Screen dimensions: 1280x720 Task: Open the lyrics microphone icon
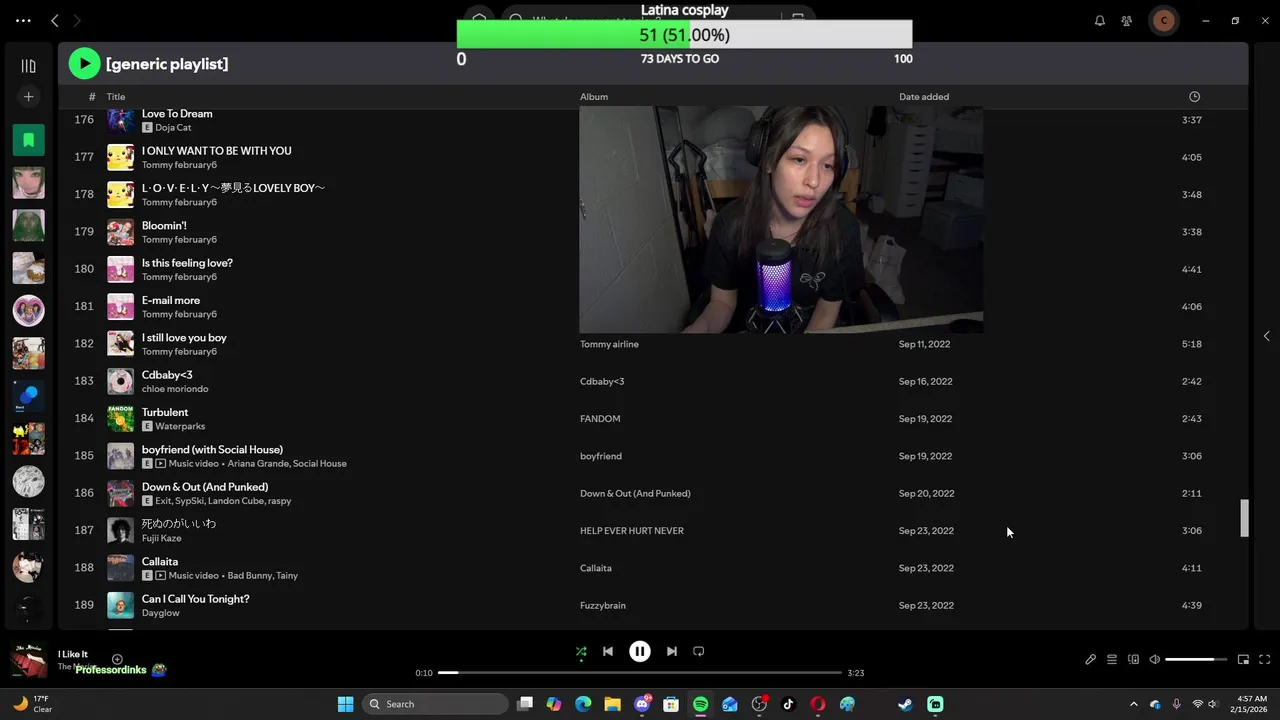point(1091,660)
